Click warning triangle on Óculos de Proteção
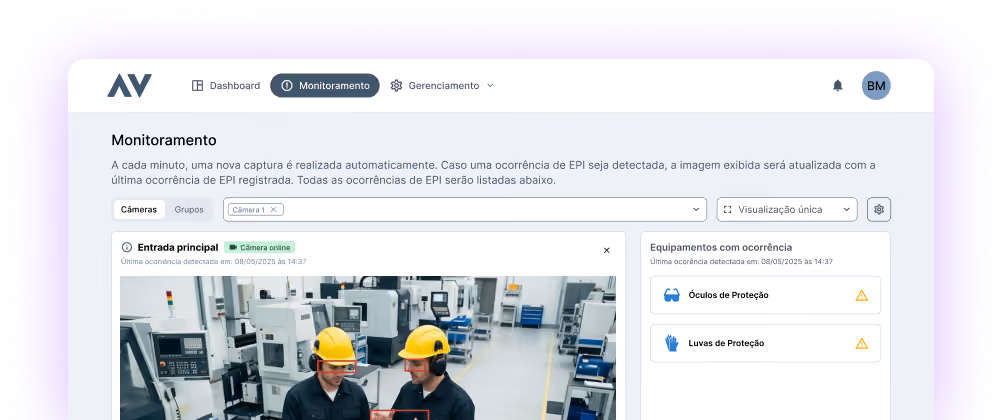Screen dimensions: 1002x420 861,295
